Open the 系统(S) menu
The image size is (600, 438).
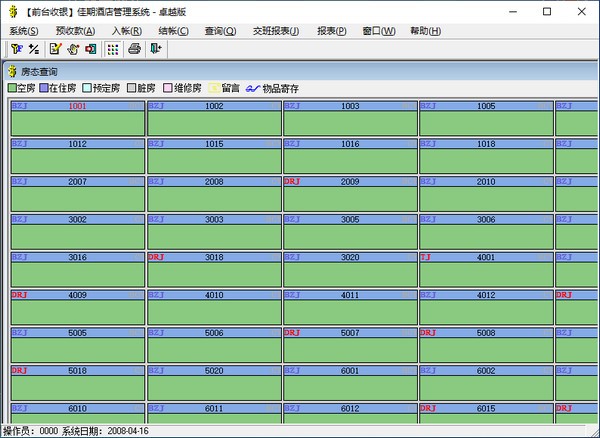coord(24,31)
